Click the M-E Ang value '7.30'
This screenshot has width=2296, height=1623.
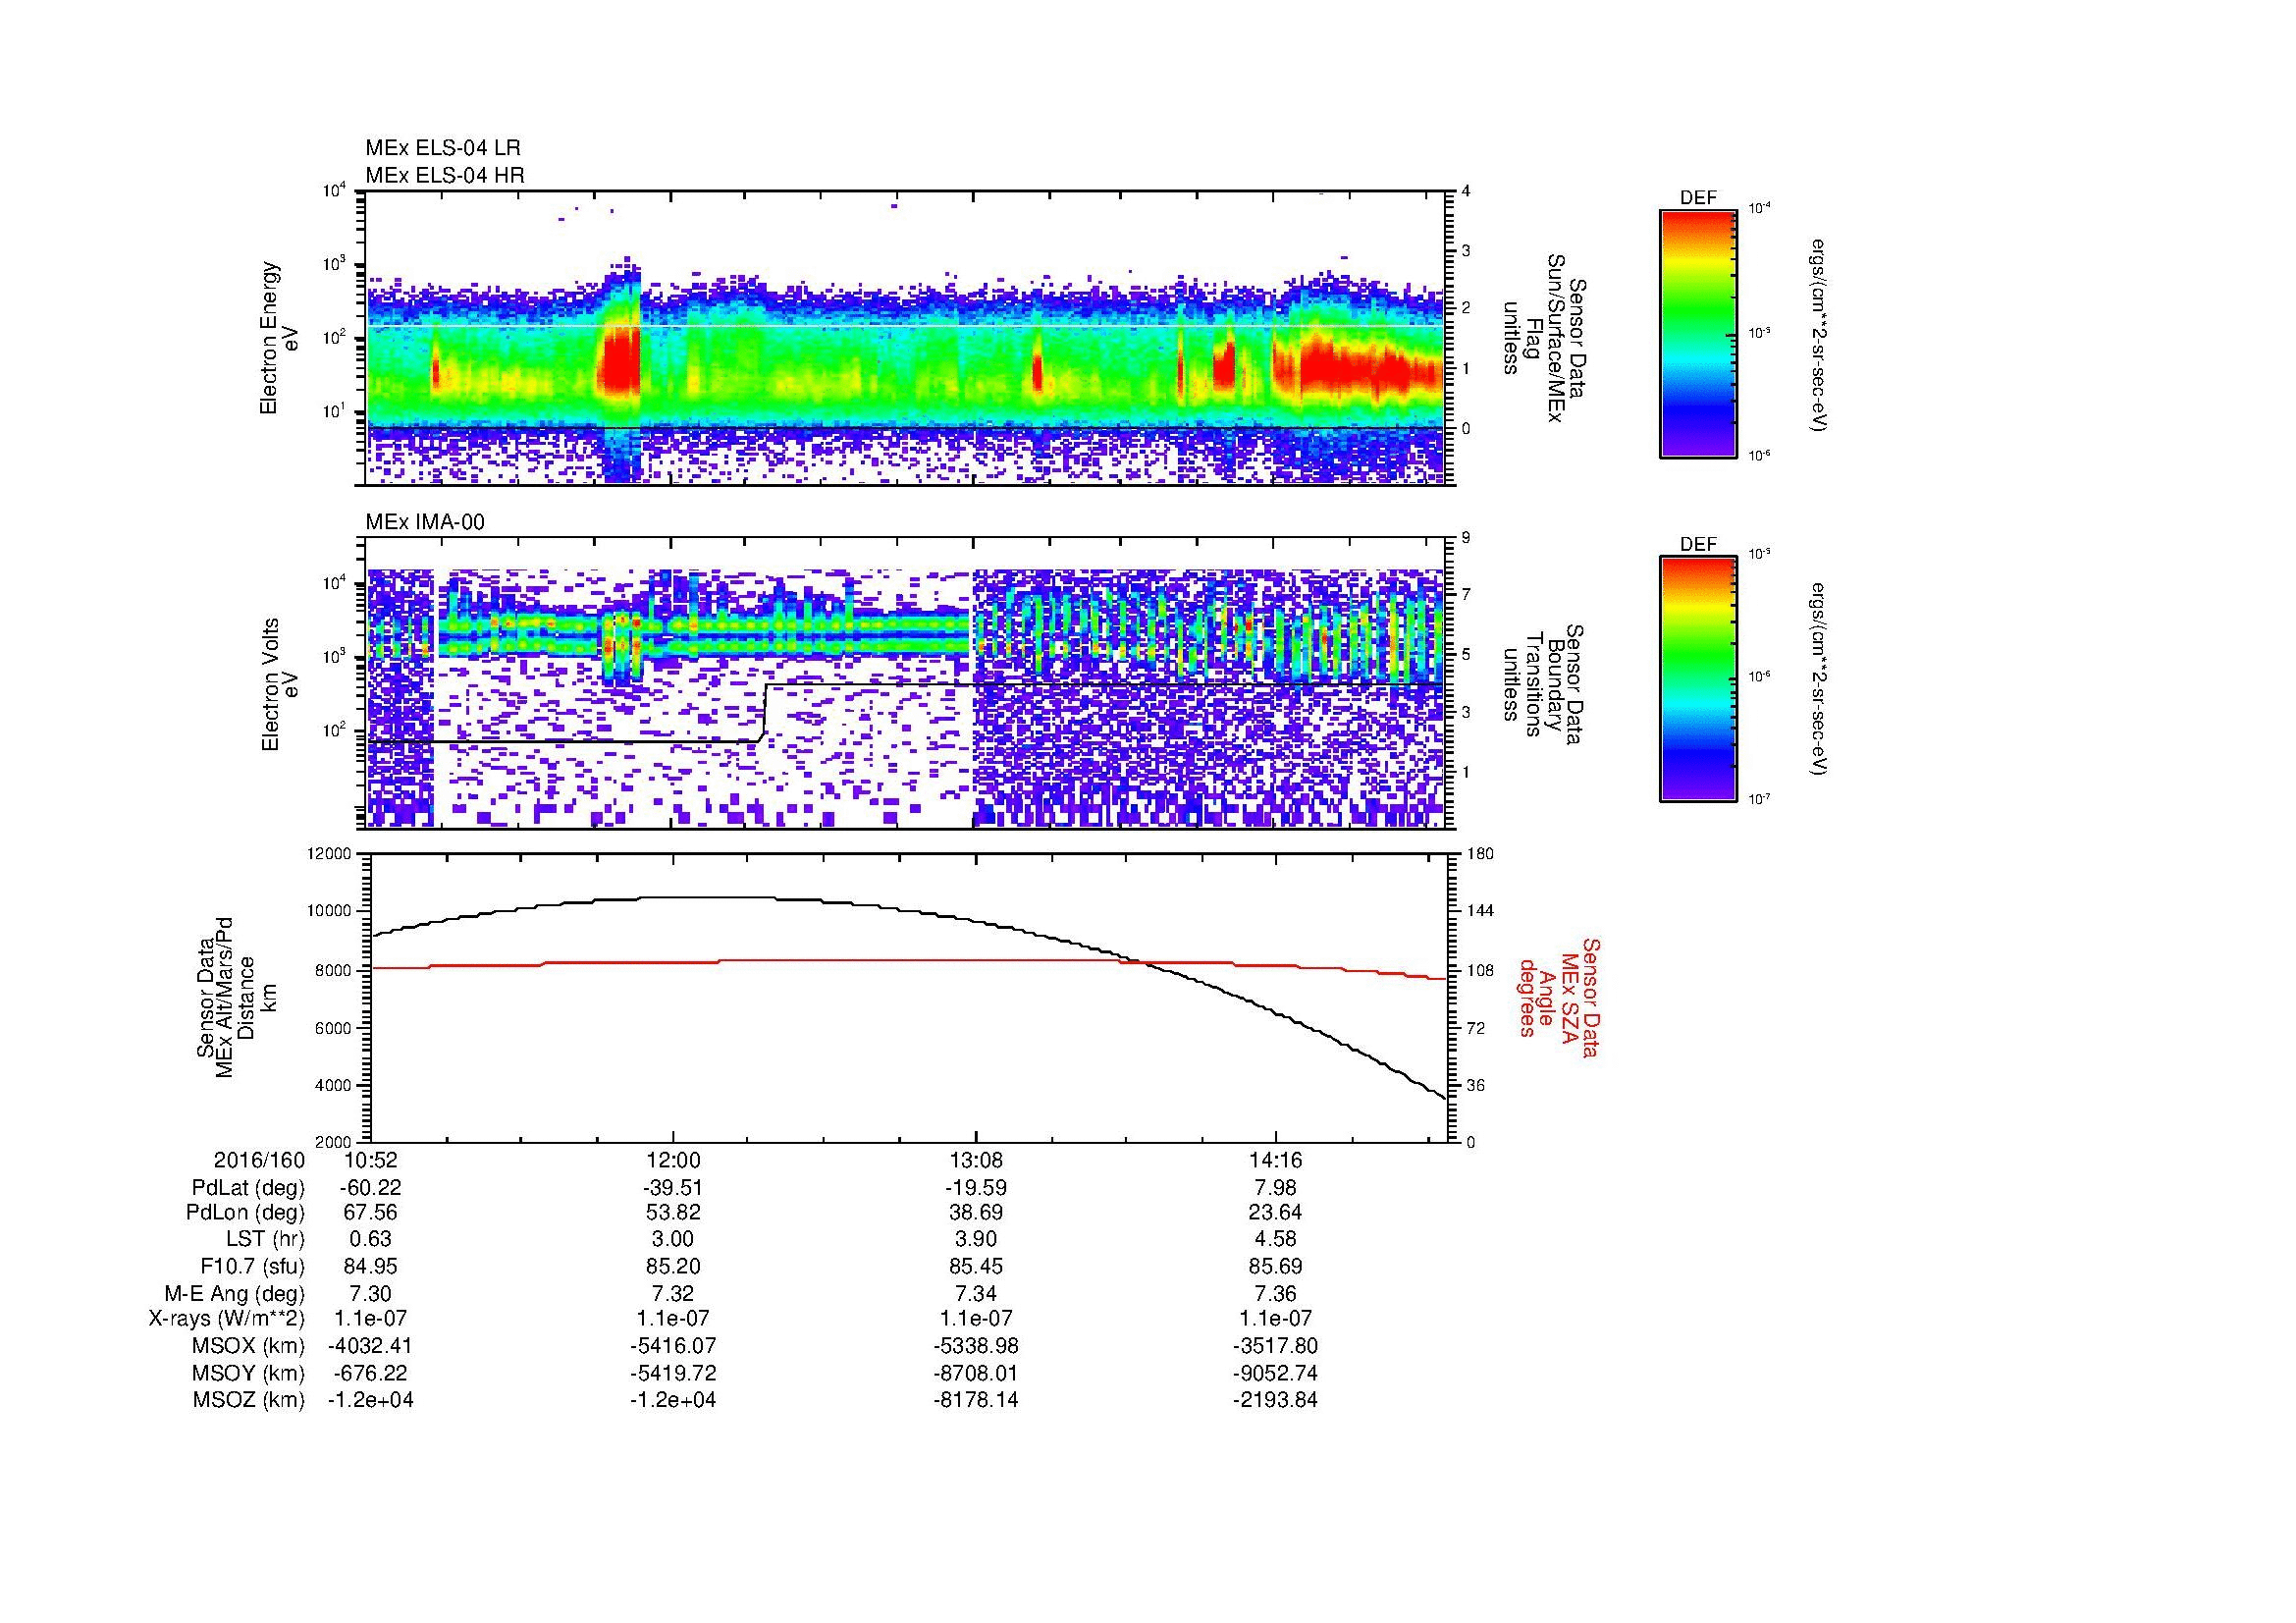coord(371,1293)
